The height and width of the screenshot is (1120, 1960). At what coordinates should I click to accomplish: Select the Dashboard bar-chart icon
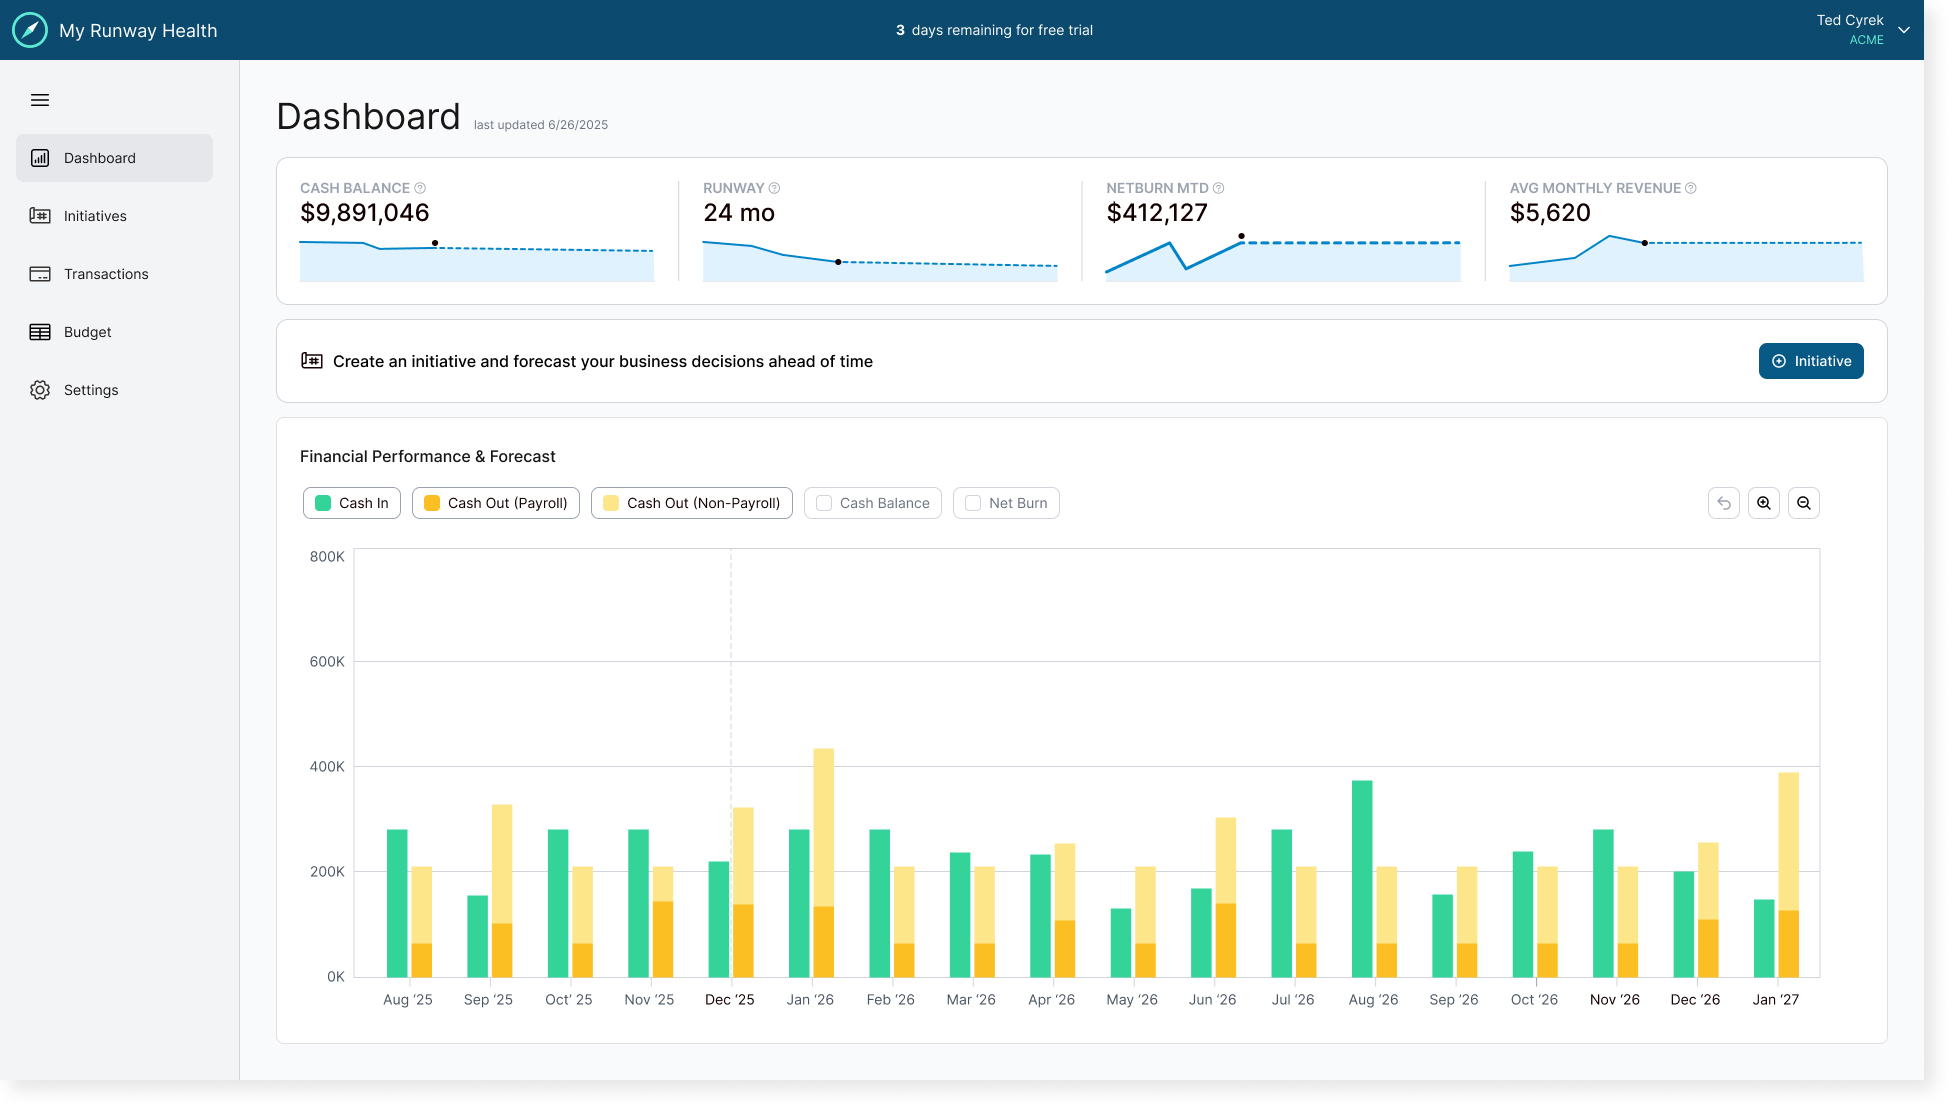coord(39,158)
